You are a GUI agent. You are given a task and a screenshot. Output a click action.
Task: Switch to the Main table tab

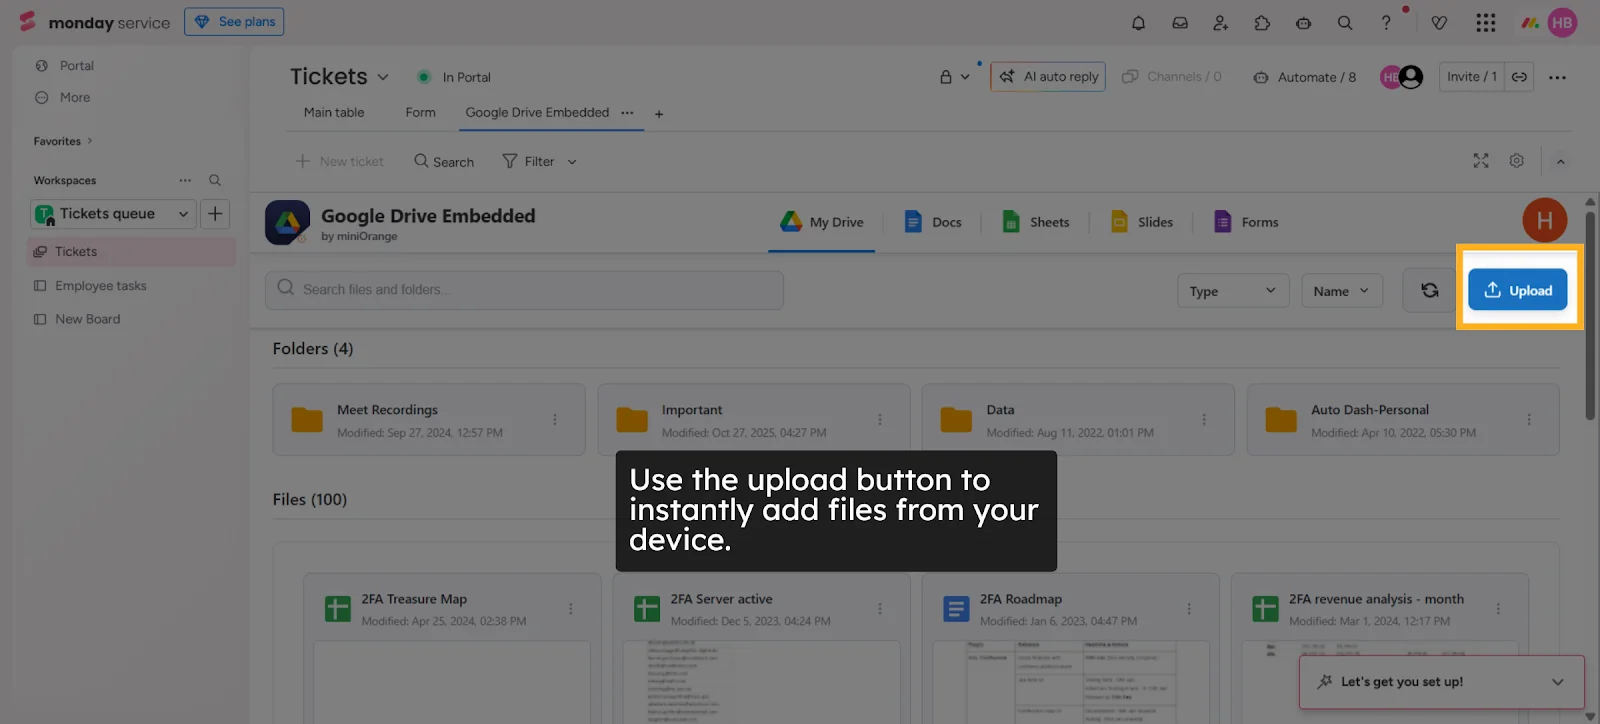point(334,113)
